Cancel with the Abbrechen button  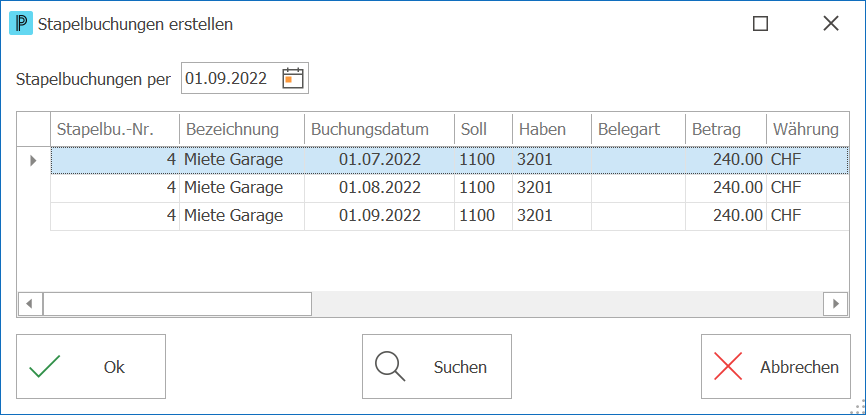pos(776,366)
